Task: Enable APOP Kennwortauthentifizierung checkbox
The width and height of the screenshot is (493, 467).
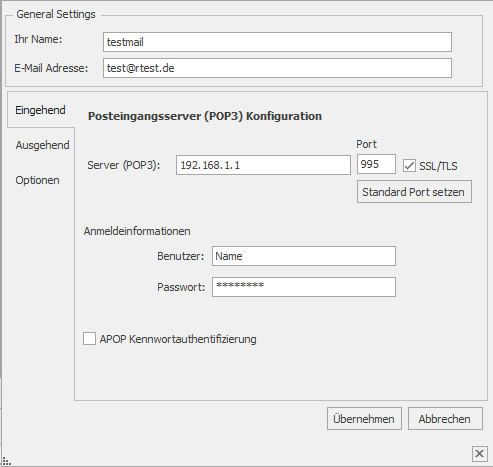Action: tap(89, 338)
